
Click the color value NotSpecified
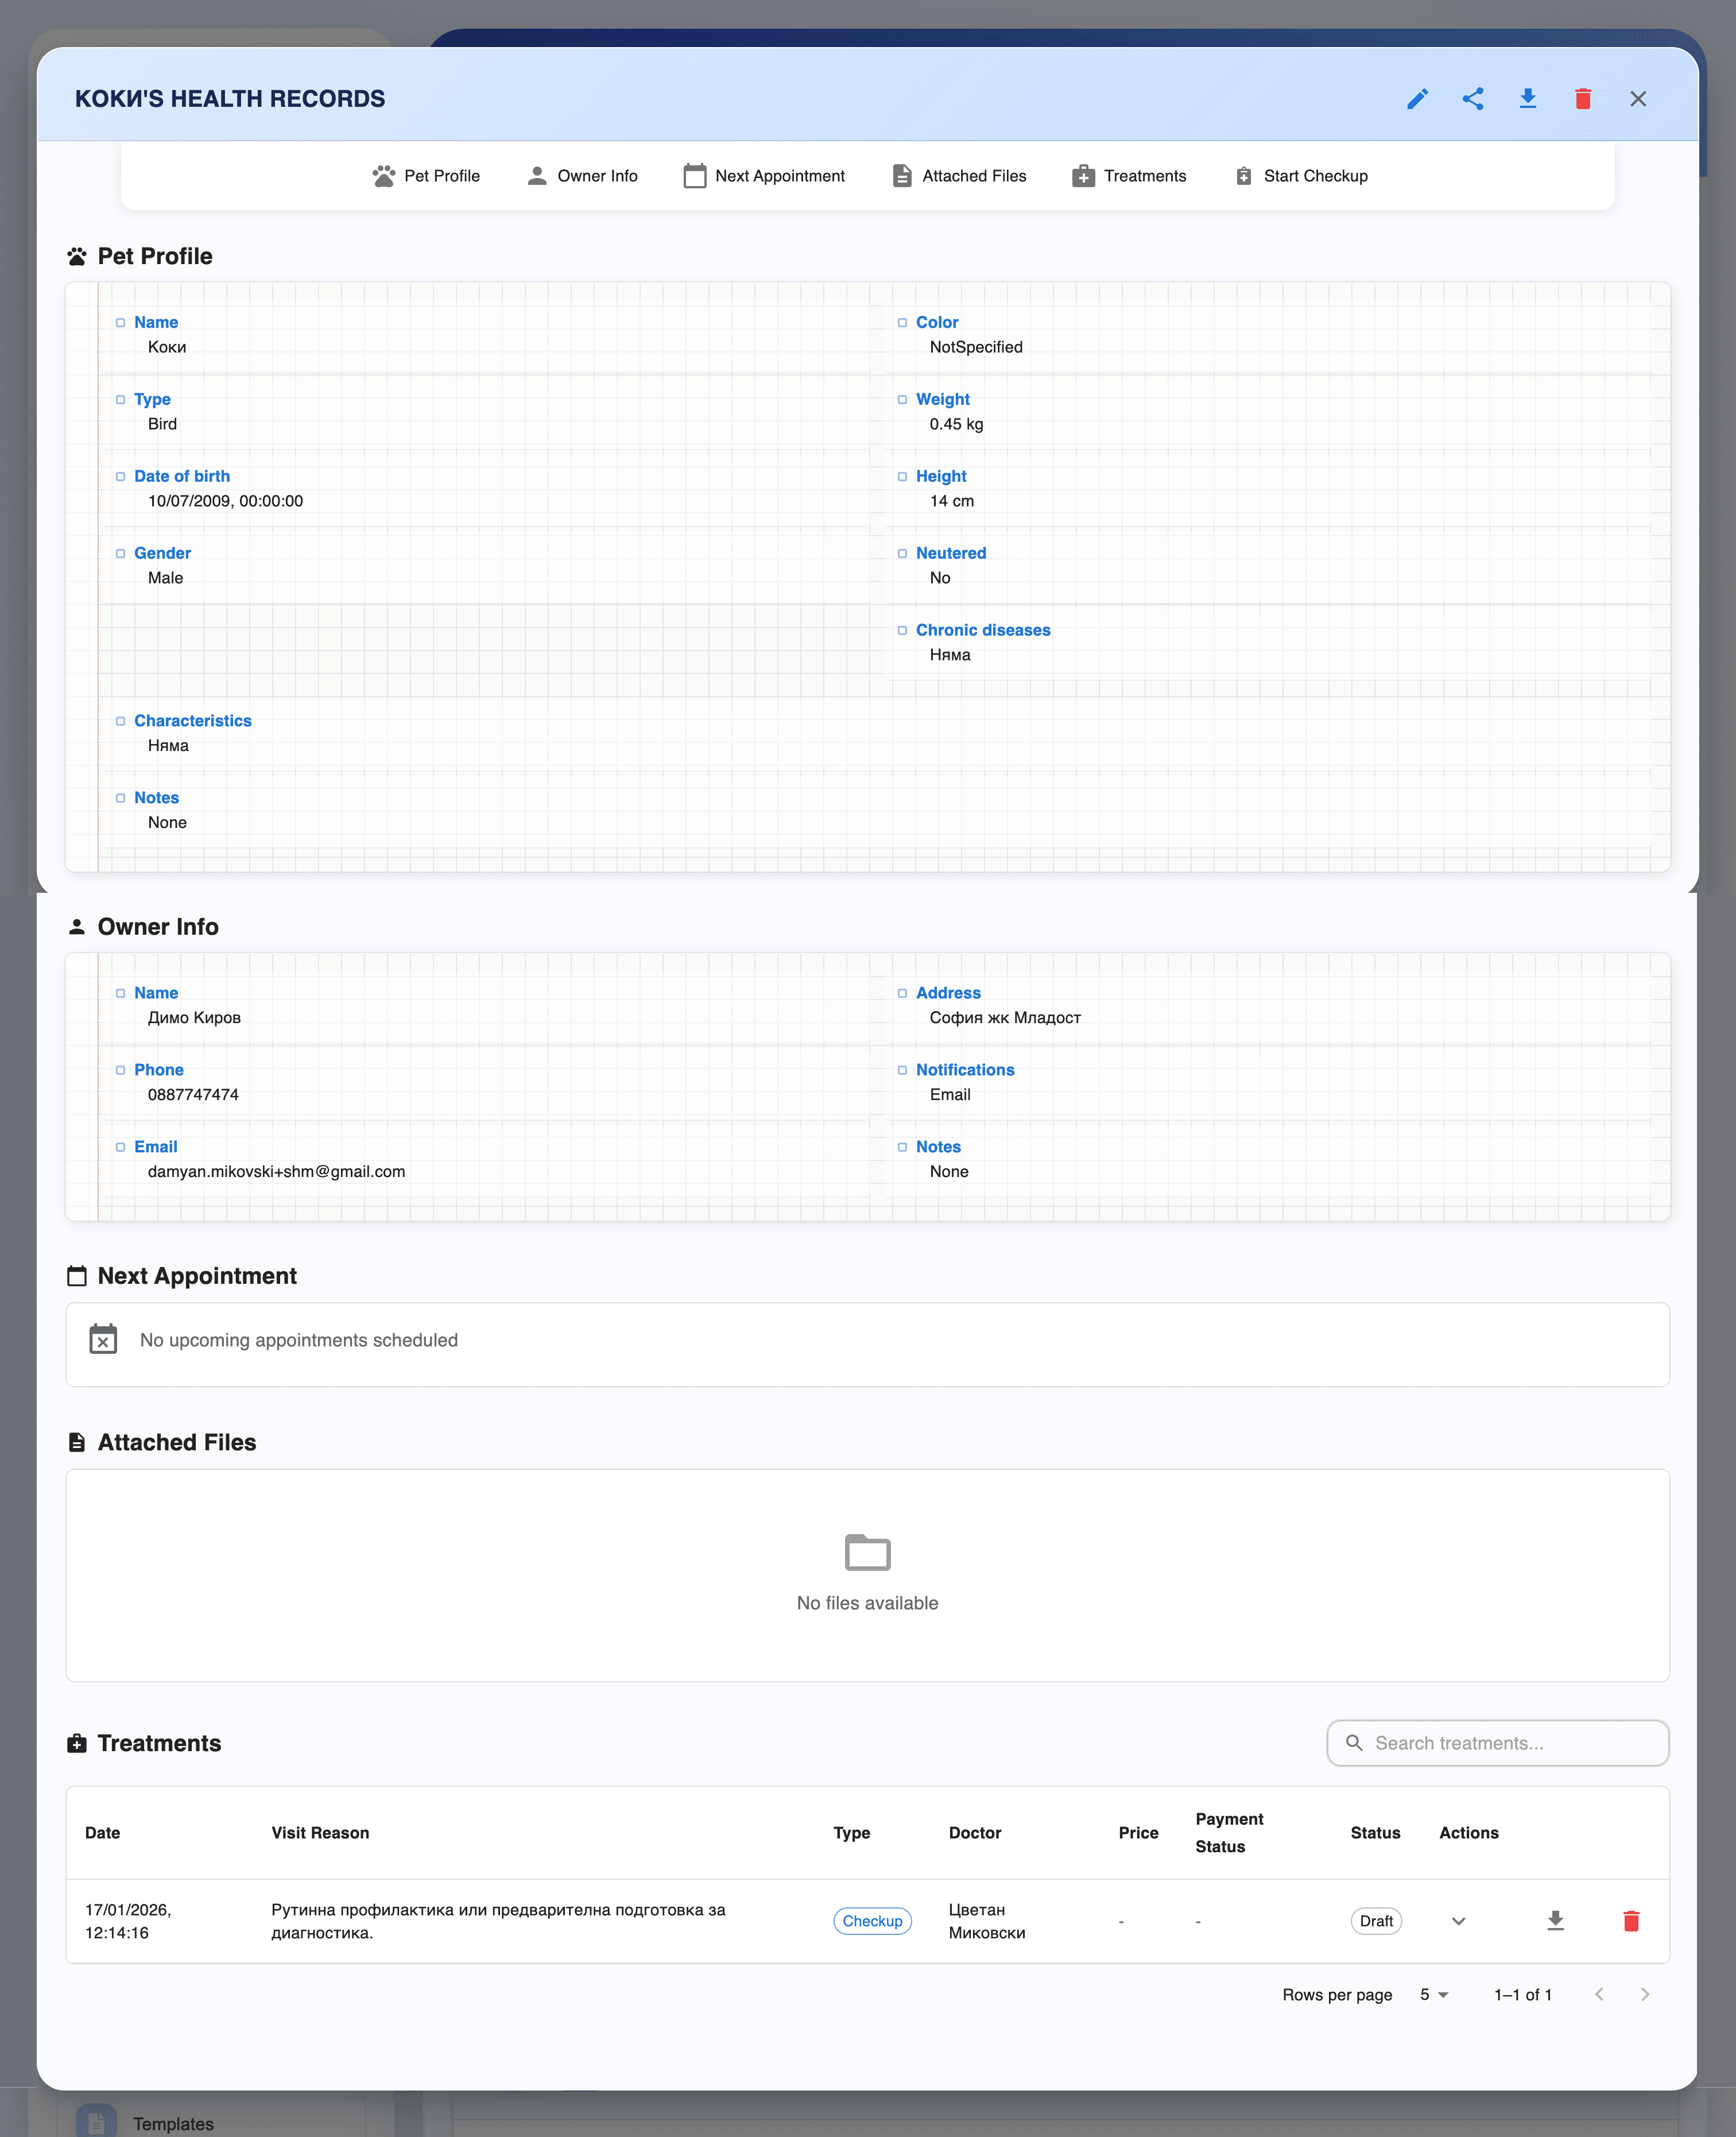click(976, 347)
